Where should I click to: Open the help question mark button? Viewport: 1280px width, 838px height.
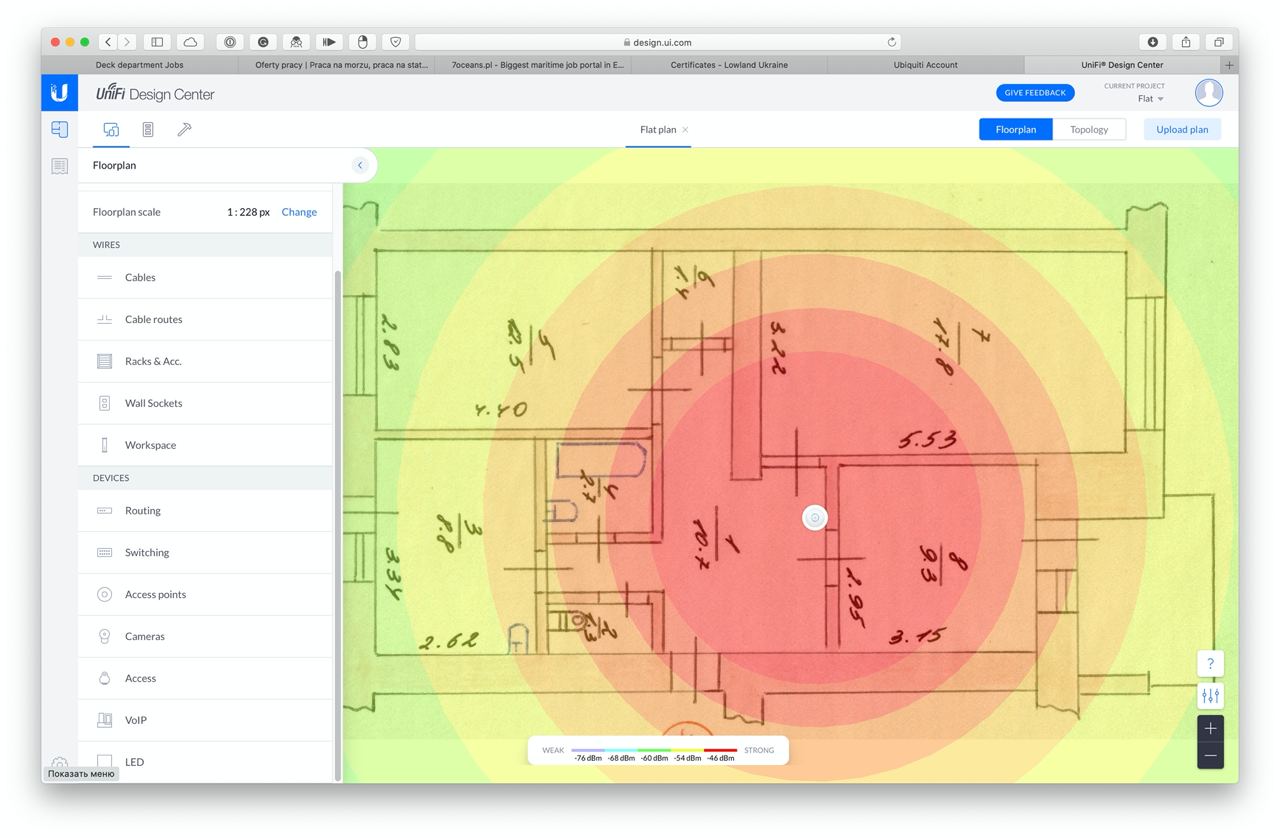[1210, 663]
